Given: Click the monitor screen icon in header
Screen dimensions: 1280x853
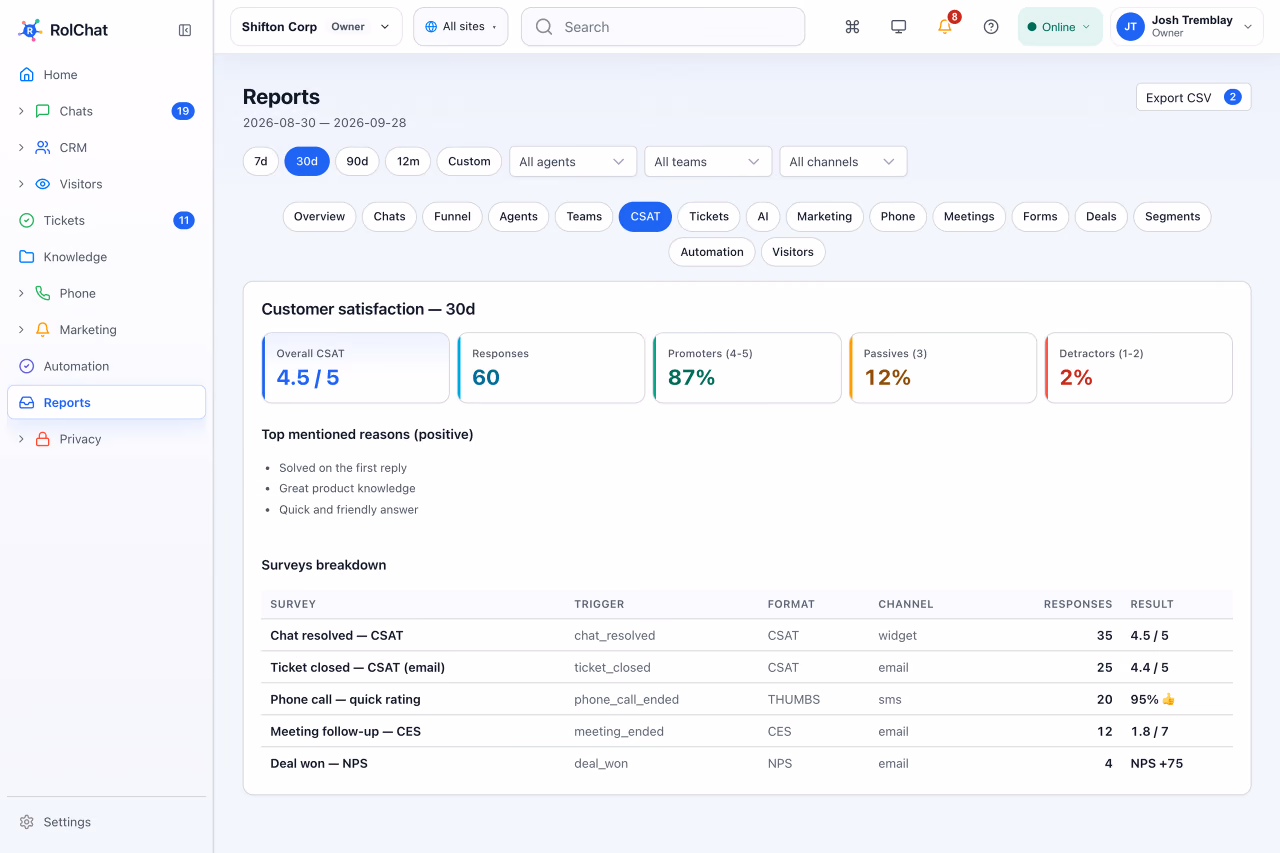Looking at the screenshot, I should pos(899,27).
